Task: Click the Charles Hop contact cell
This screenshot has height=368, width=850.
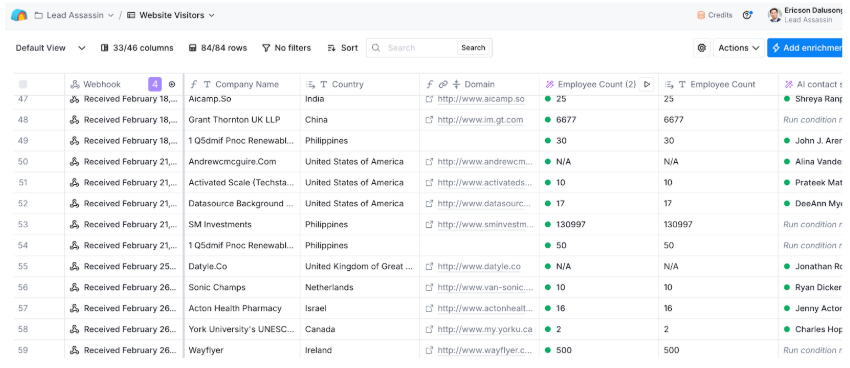Action: pyautogui.click(x=811, y=330)
